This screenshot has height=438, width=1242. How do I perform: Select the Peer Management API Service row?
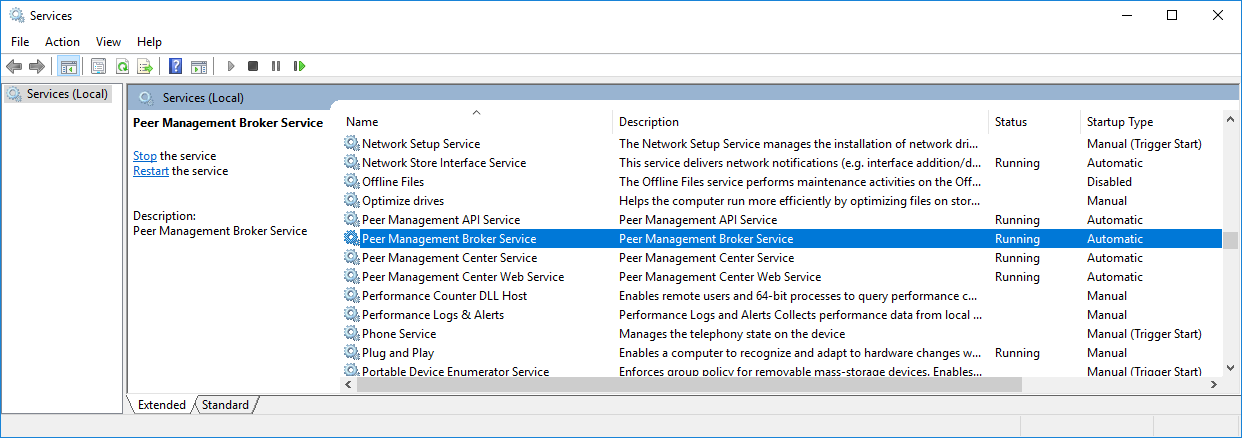point(440,220)
